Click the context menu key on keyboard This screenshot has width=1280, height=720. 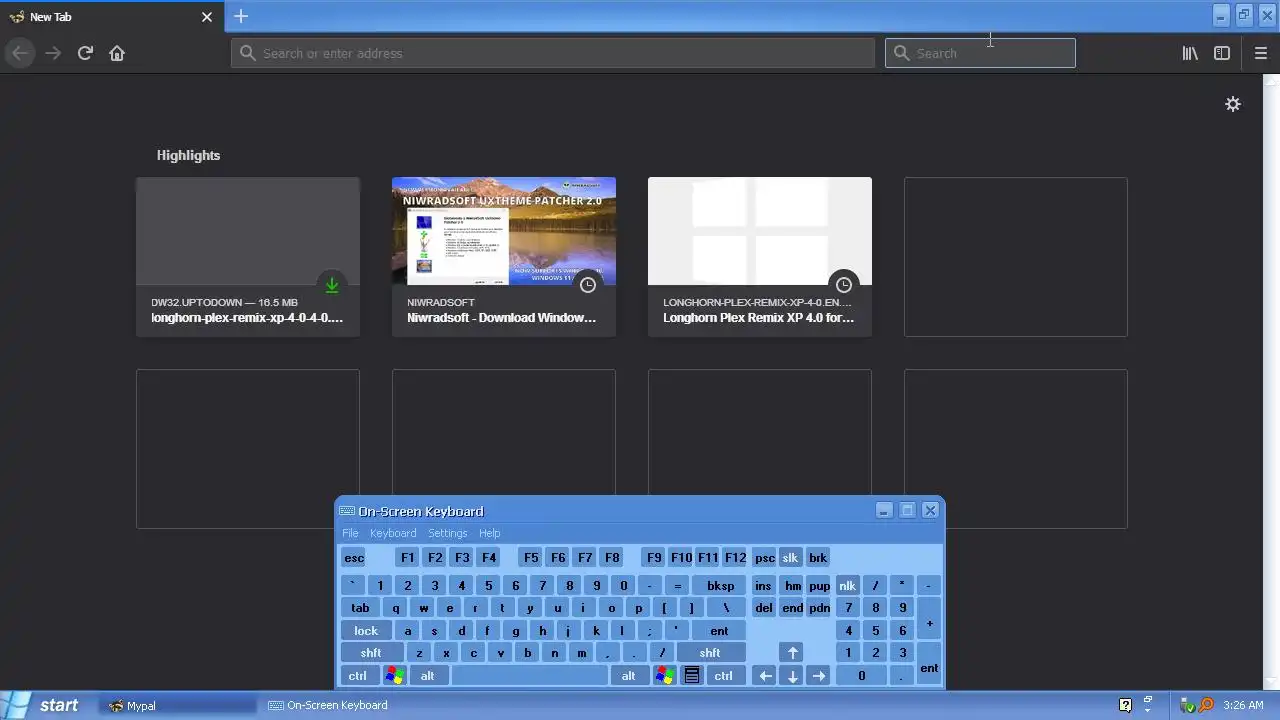click(691, 676)
